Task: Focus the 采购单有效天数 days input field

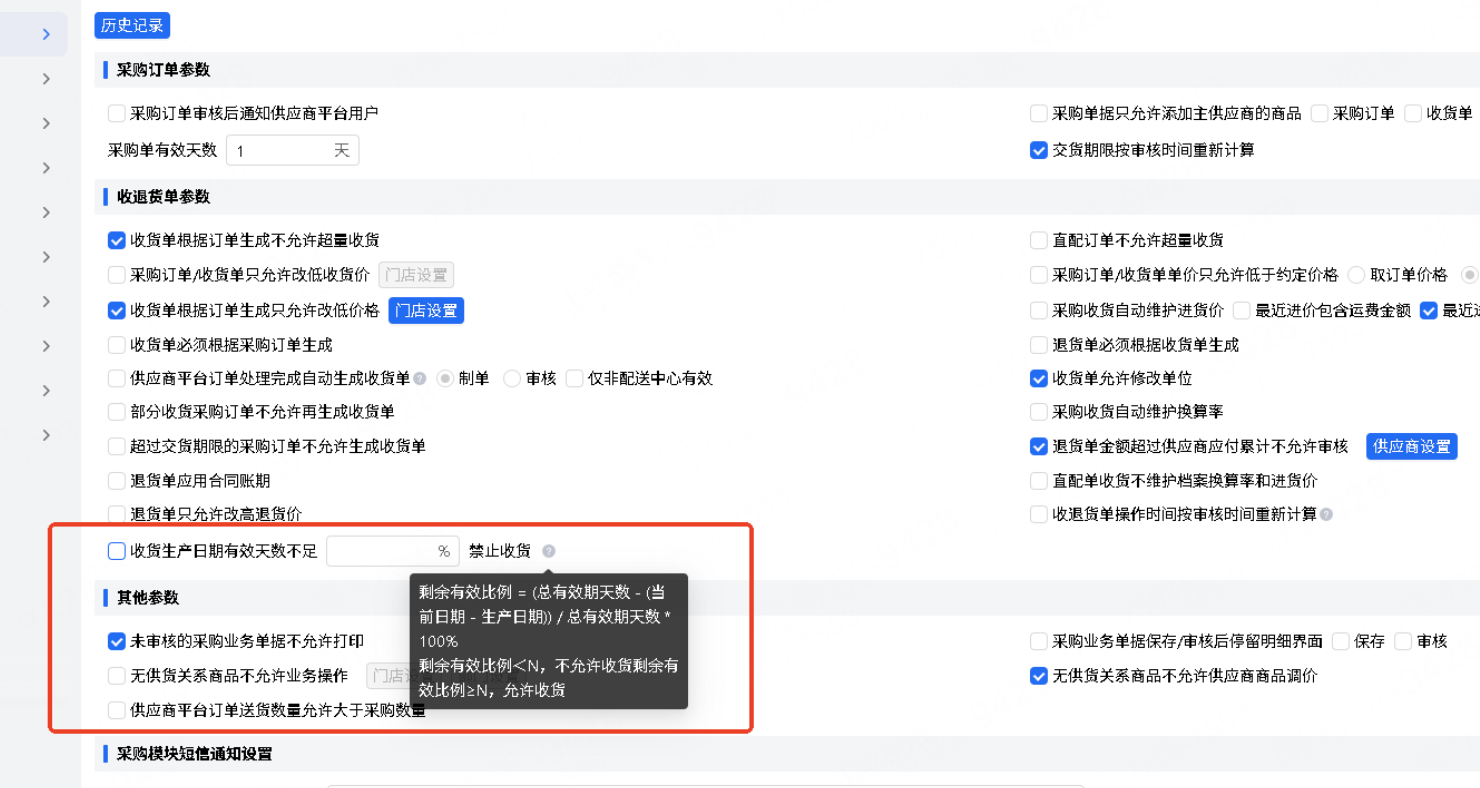Action: [x=292, y=151]
